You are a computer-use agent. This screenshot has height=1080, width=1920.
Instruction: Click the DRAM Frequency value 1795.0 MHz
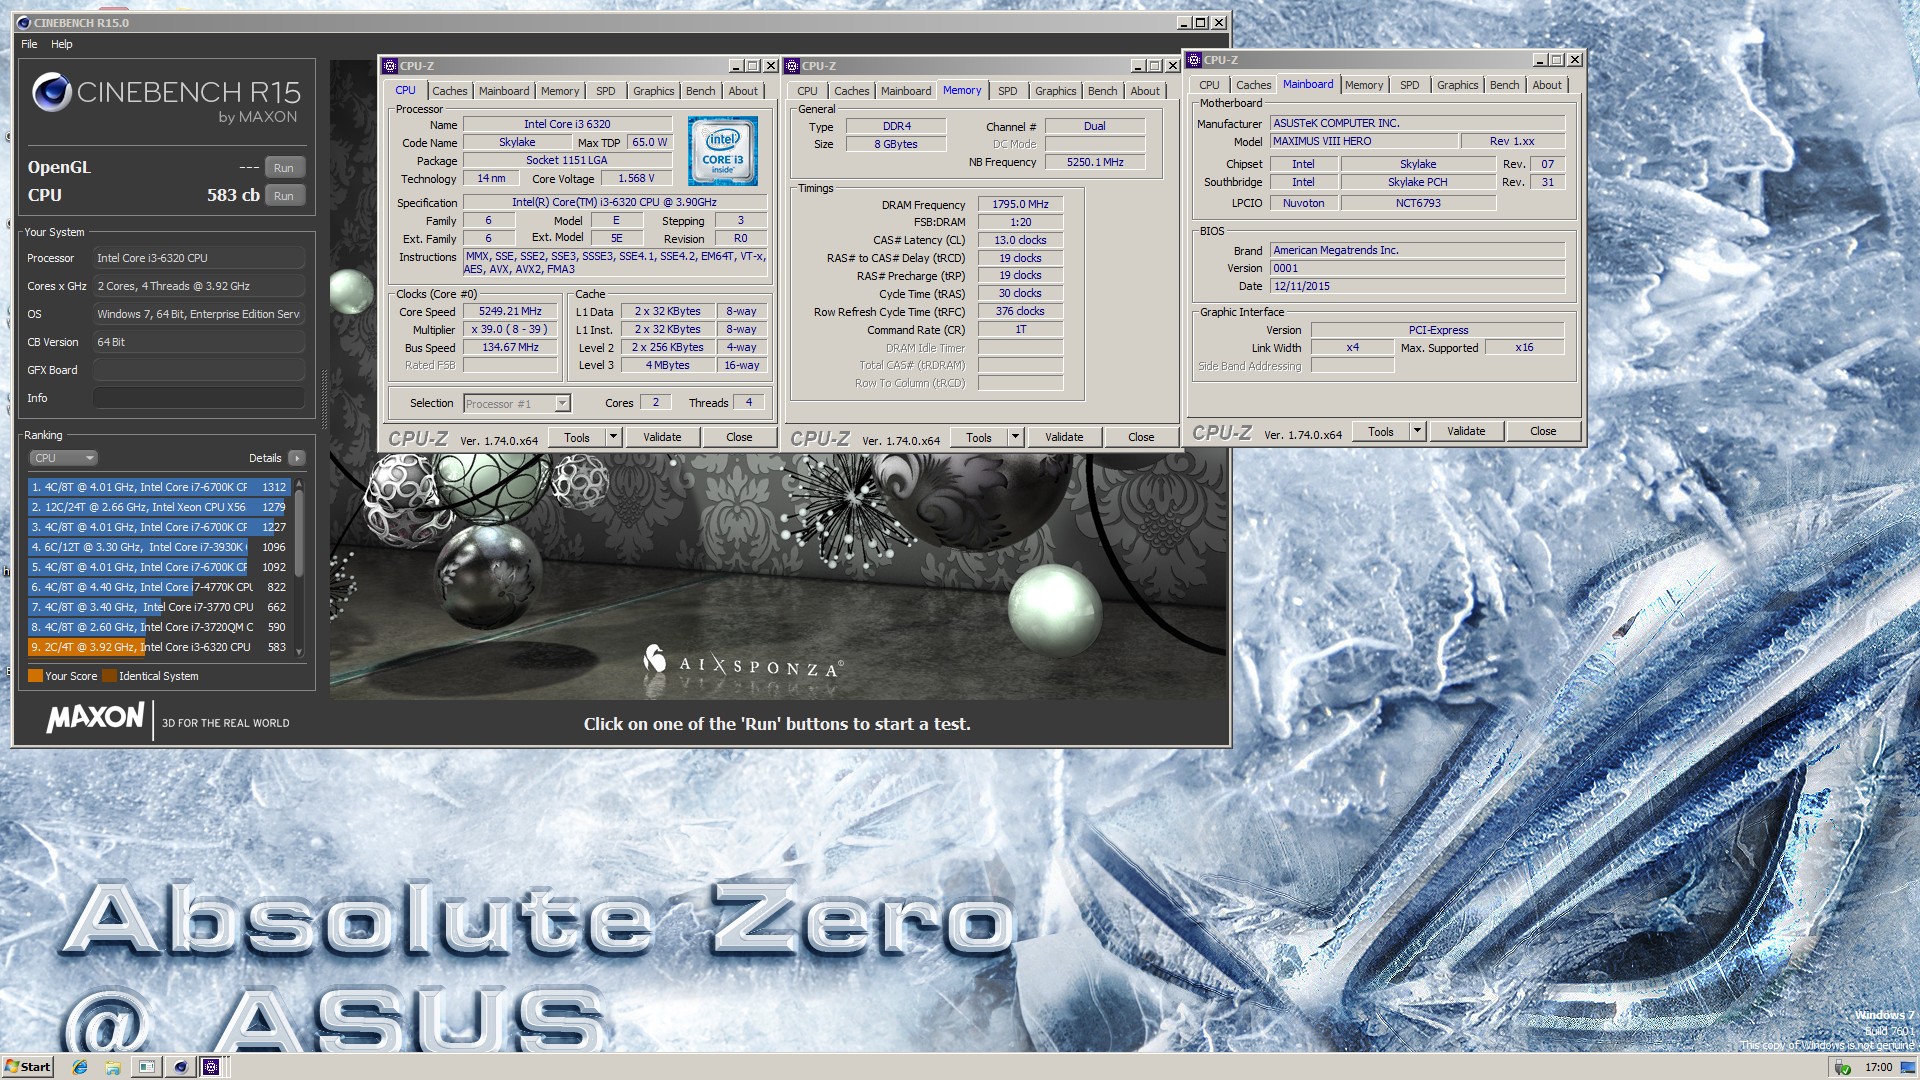pyautogui.click(x=1020, y=204)
